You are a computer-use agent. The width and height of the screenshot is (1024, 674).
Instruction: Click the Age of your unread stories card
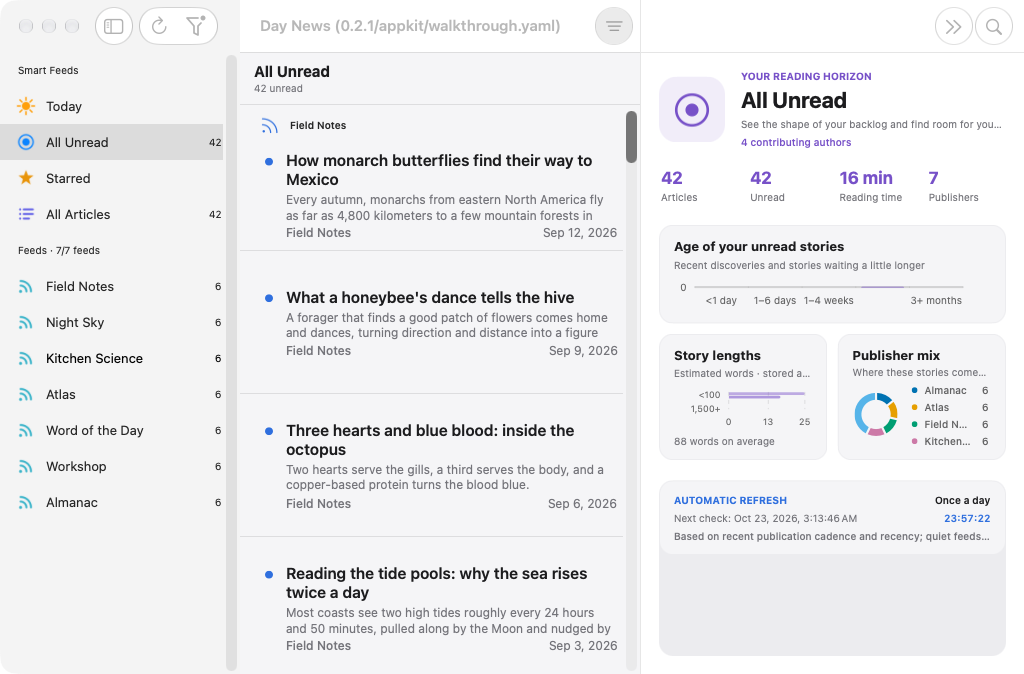(832, 274)
